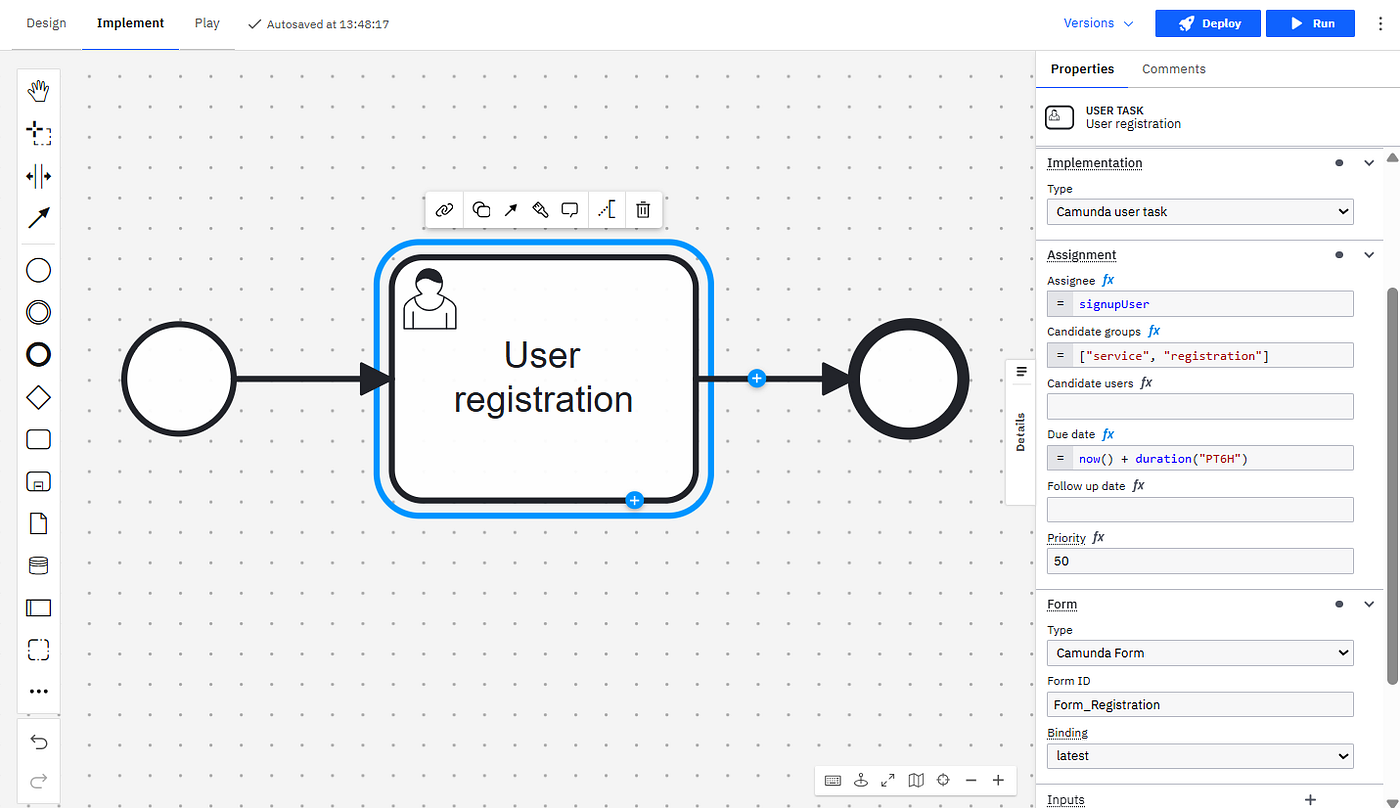Screen dimensions: 1400x808
Task: Click plus marker at bottom of User registration task
Action: 634,500
